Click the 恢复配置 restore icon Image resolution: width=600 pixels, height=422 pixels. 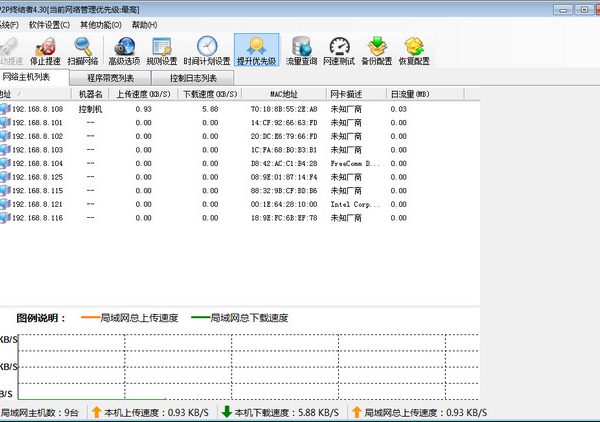tap(415, 51)
